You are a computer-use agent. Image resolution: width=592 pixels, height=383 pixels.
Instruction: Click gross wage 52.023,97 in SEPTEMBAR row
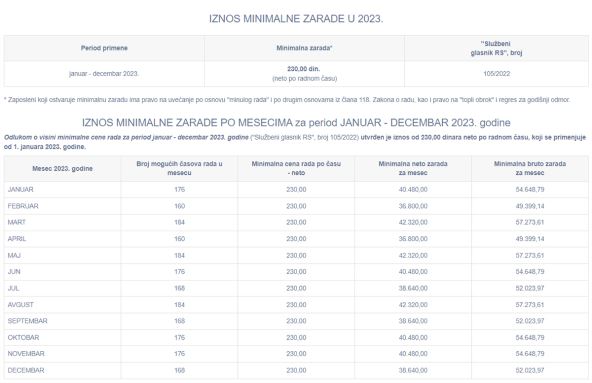click(x=530, y=321)
